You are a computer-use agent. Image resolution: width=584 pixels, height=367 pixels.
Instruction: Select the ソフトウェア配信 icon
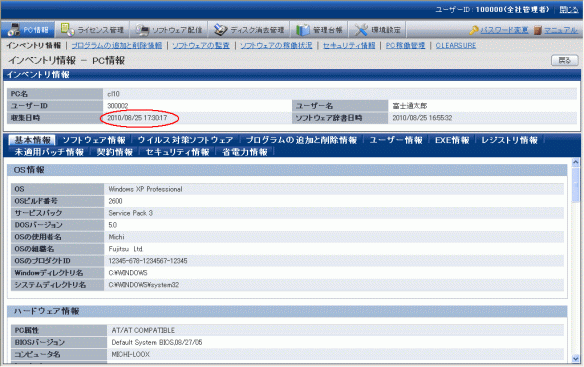click(142, 30)
